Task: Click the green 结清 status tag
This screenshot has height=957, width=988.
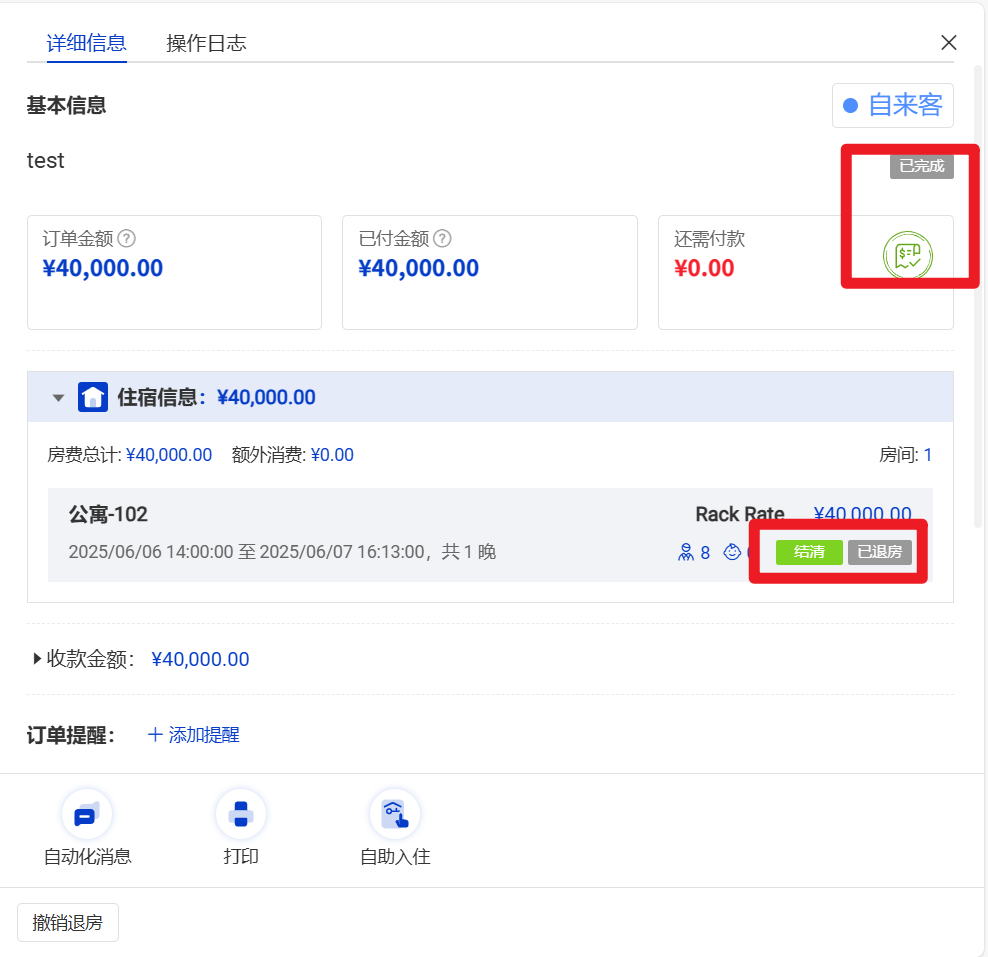Action: (809, 552)
